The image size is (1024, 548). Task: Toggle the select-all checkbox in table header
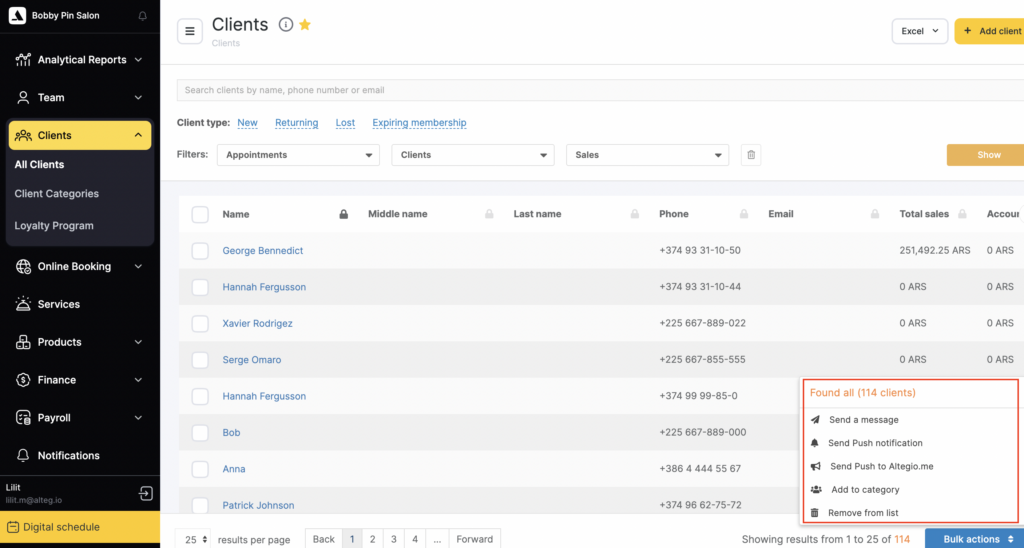(x=200, y=214)
